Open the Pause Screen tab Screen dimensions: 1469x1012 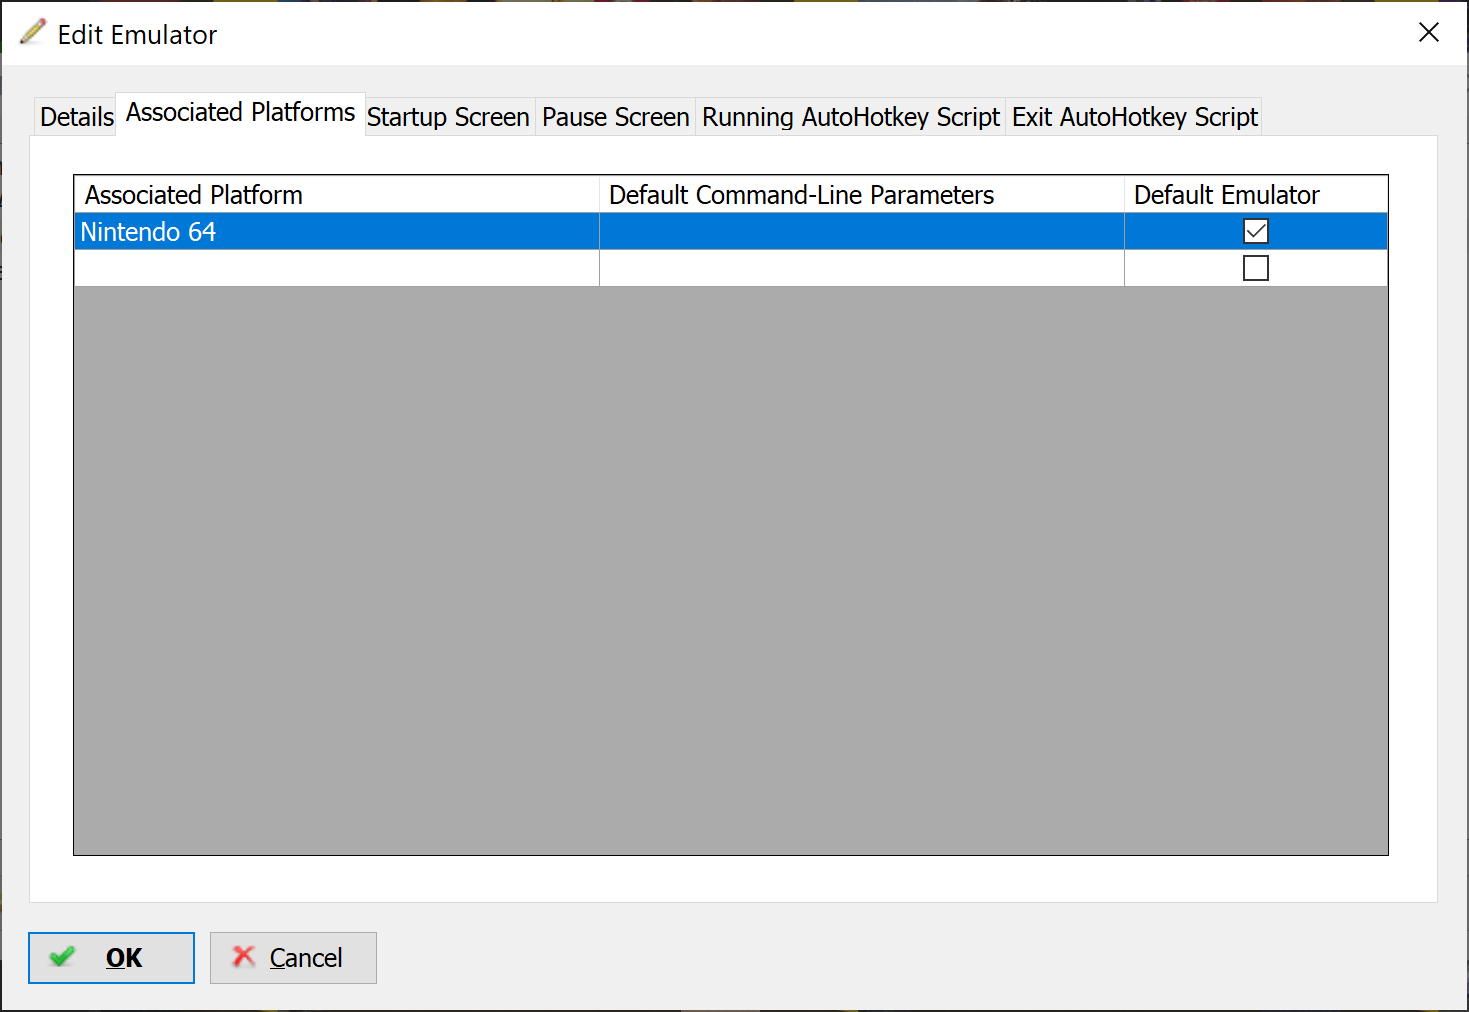click(615, 117)
